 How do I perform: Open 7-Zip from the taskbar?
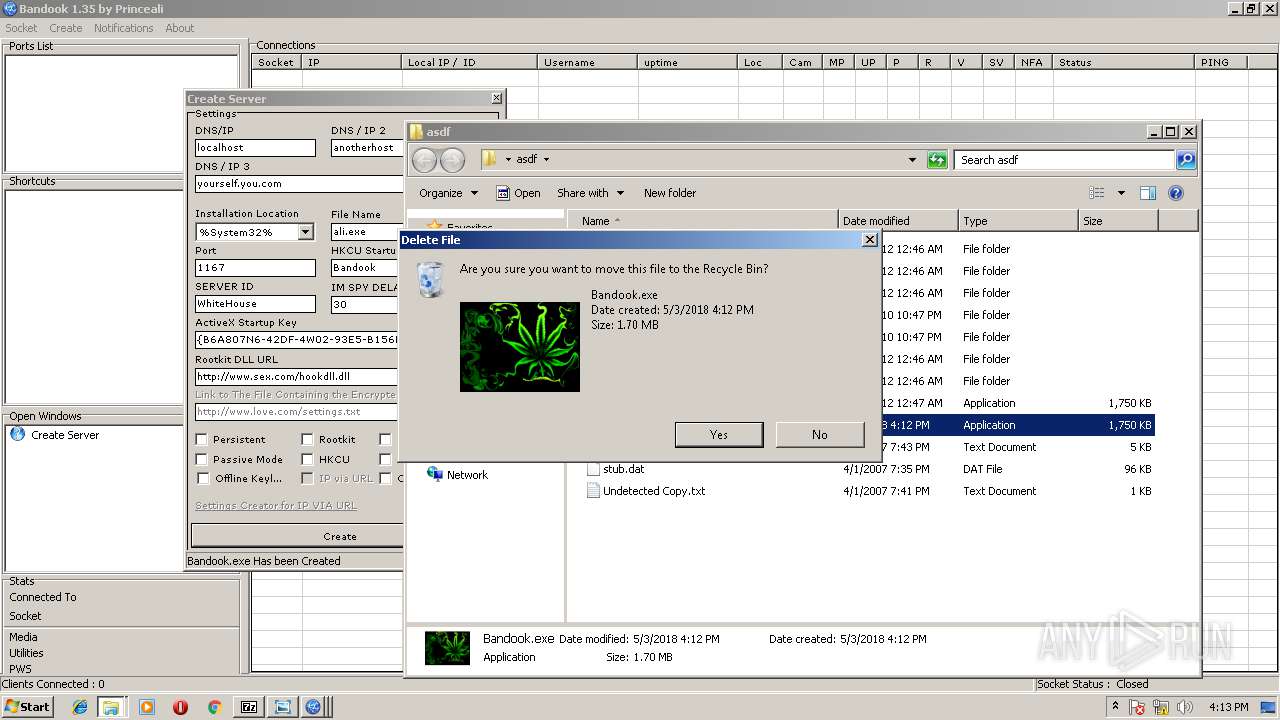tap(249, 707)
